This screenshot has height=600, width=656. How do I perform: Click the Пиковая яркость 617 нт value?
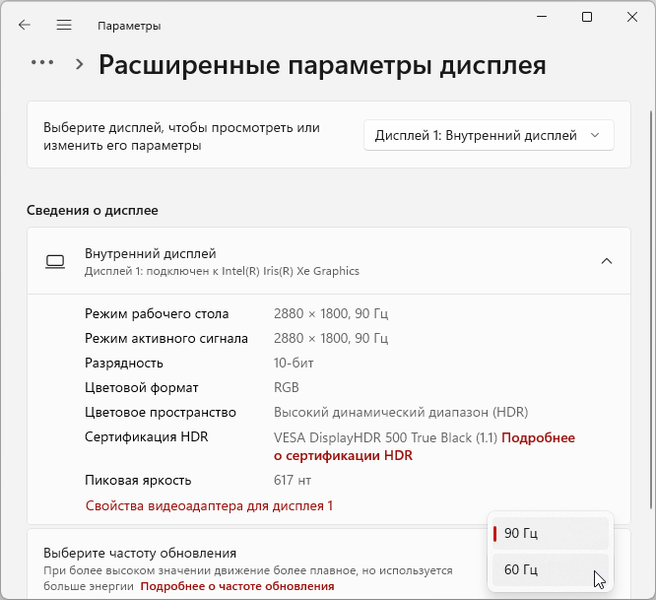(291, 480)
